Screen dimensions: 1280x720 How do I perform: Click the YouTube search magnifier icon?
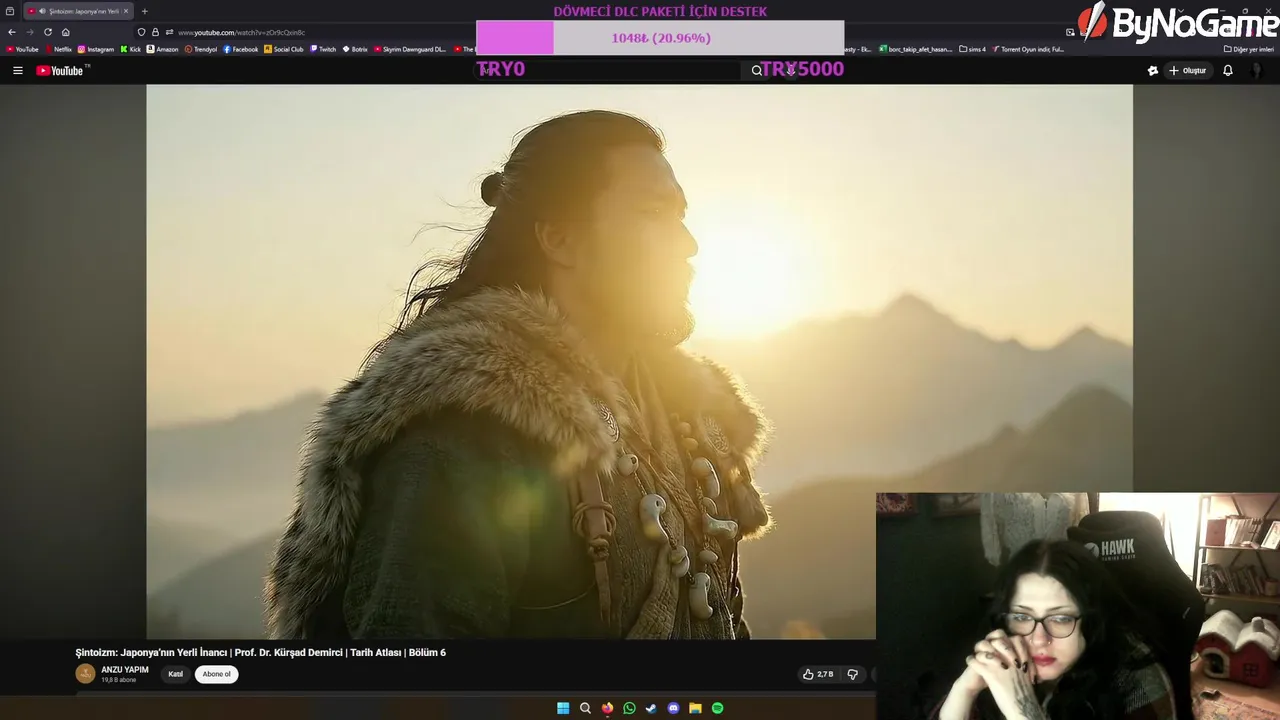757,71
